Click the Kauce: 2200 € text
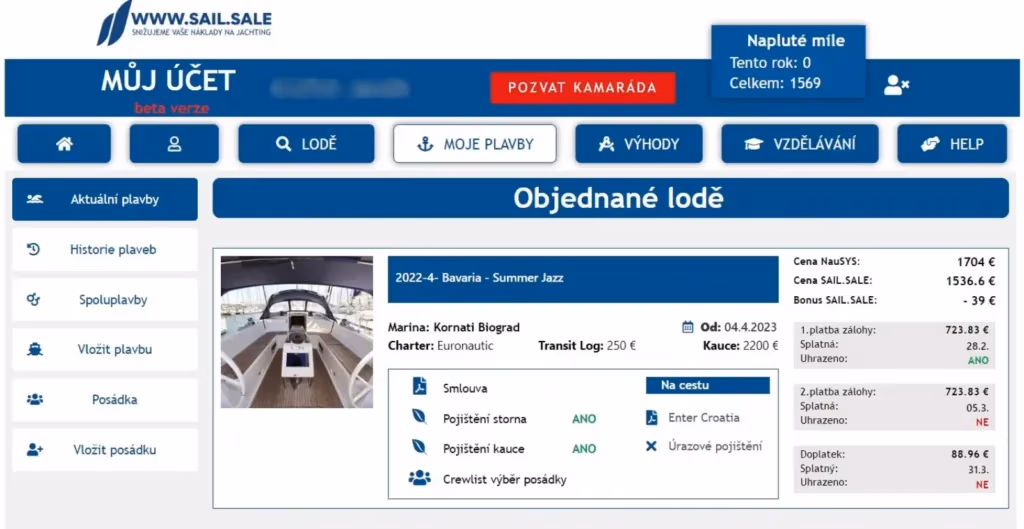Screen dimensions: 1024x529 point(741,345)
